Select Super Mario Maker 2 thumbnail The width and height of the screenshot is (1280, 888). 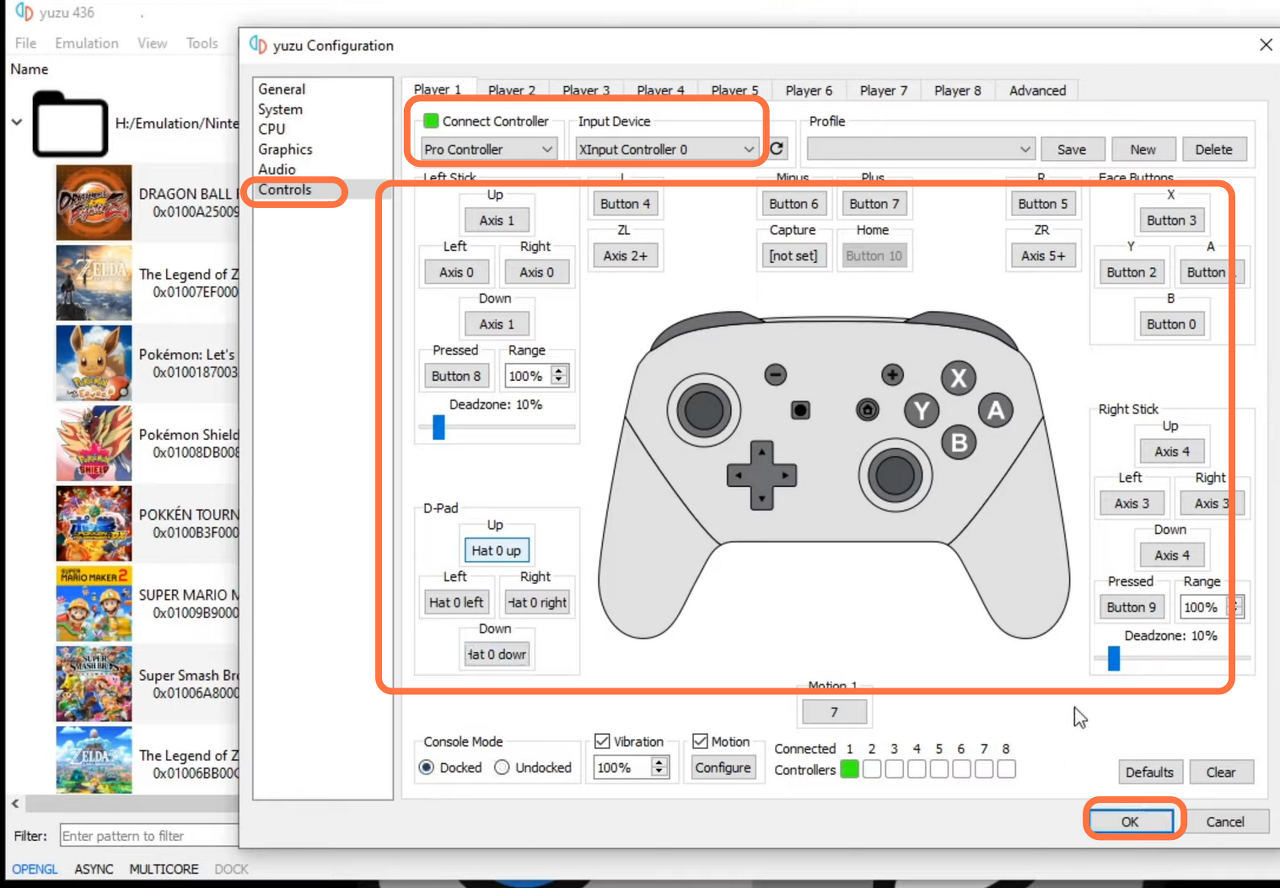point(94,603)
